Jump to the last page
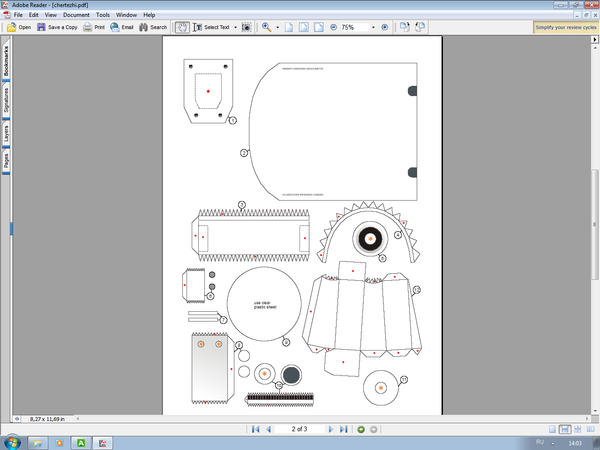Image resolution: width=600 pixels, height=450 pixels. (344, 429)
